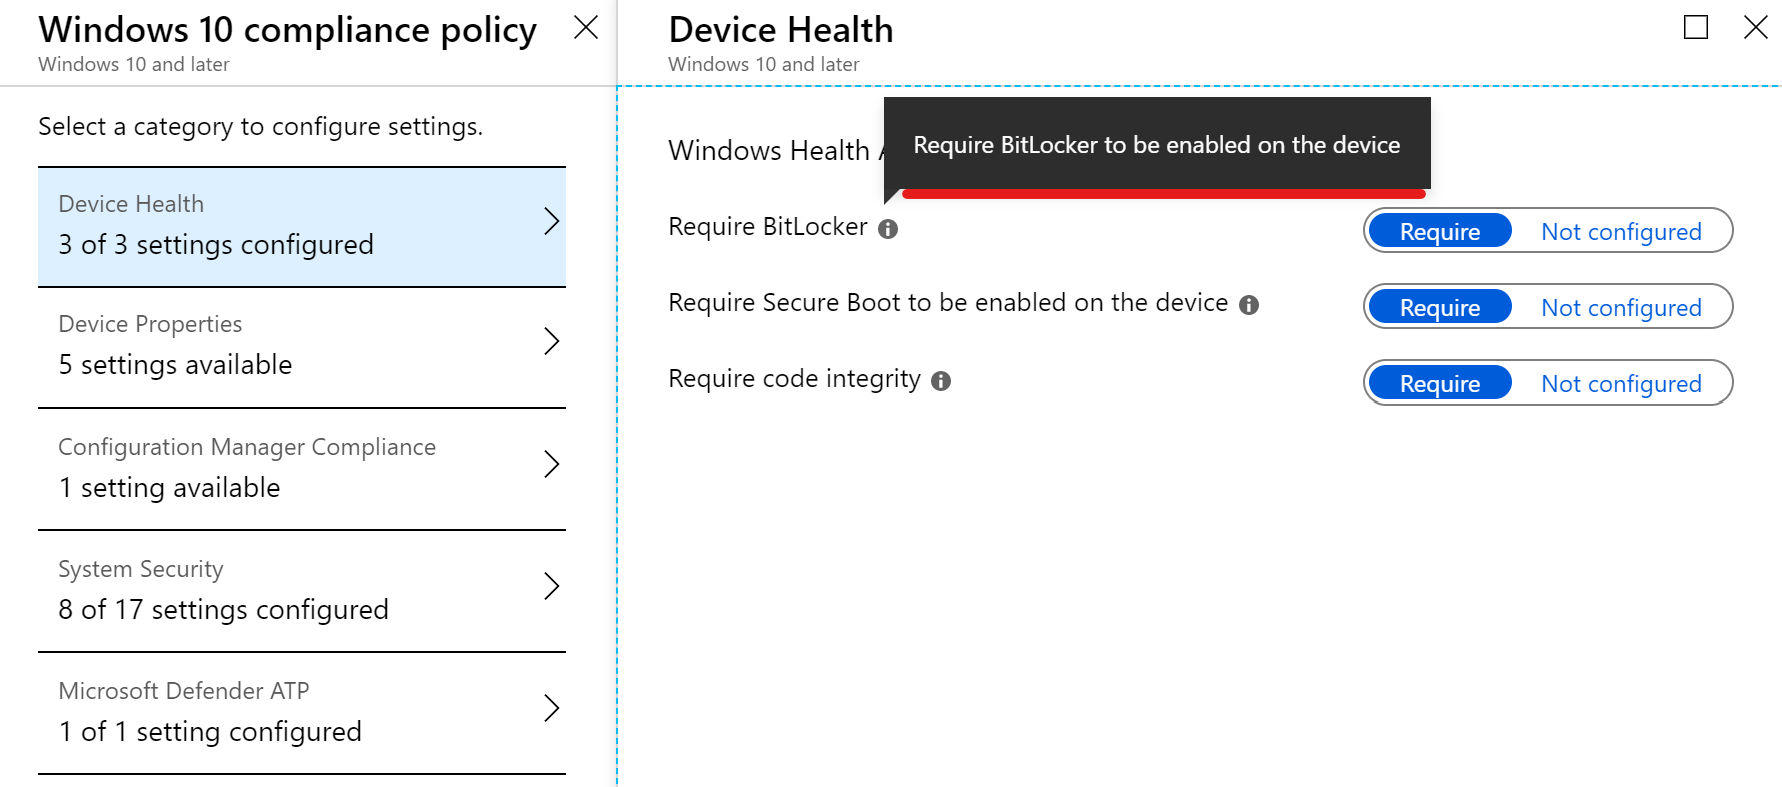Expand the Configuration Manager Compliance chevron

point(551,464)
